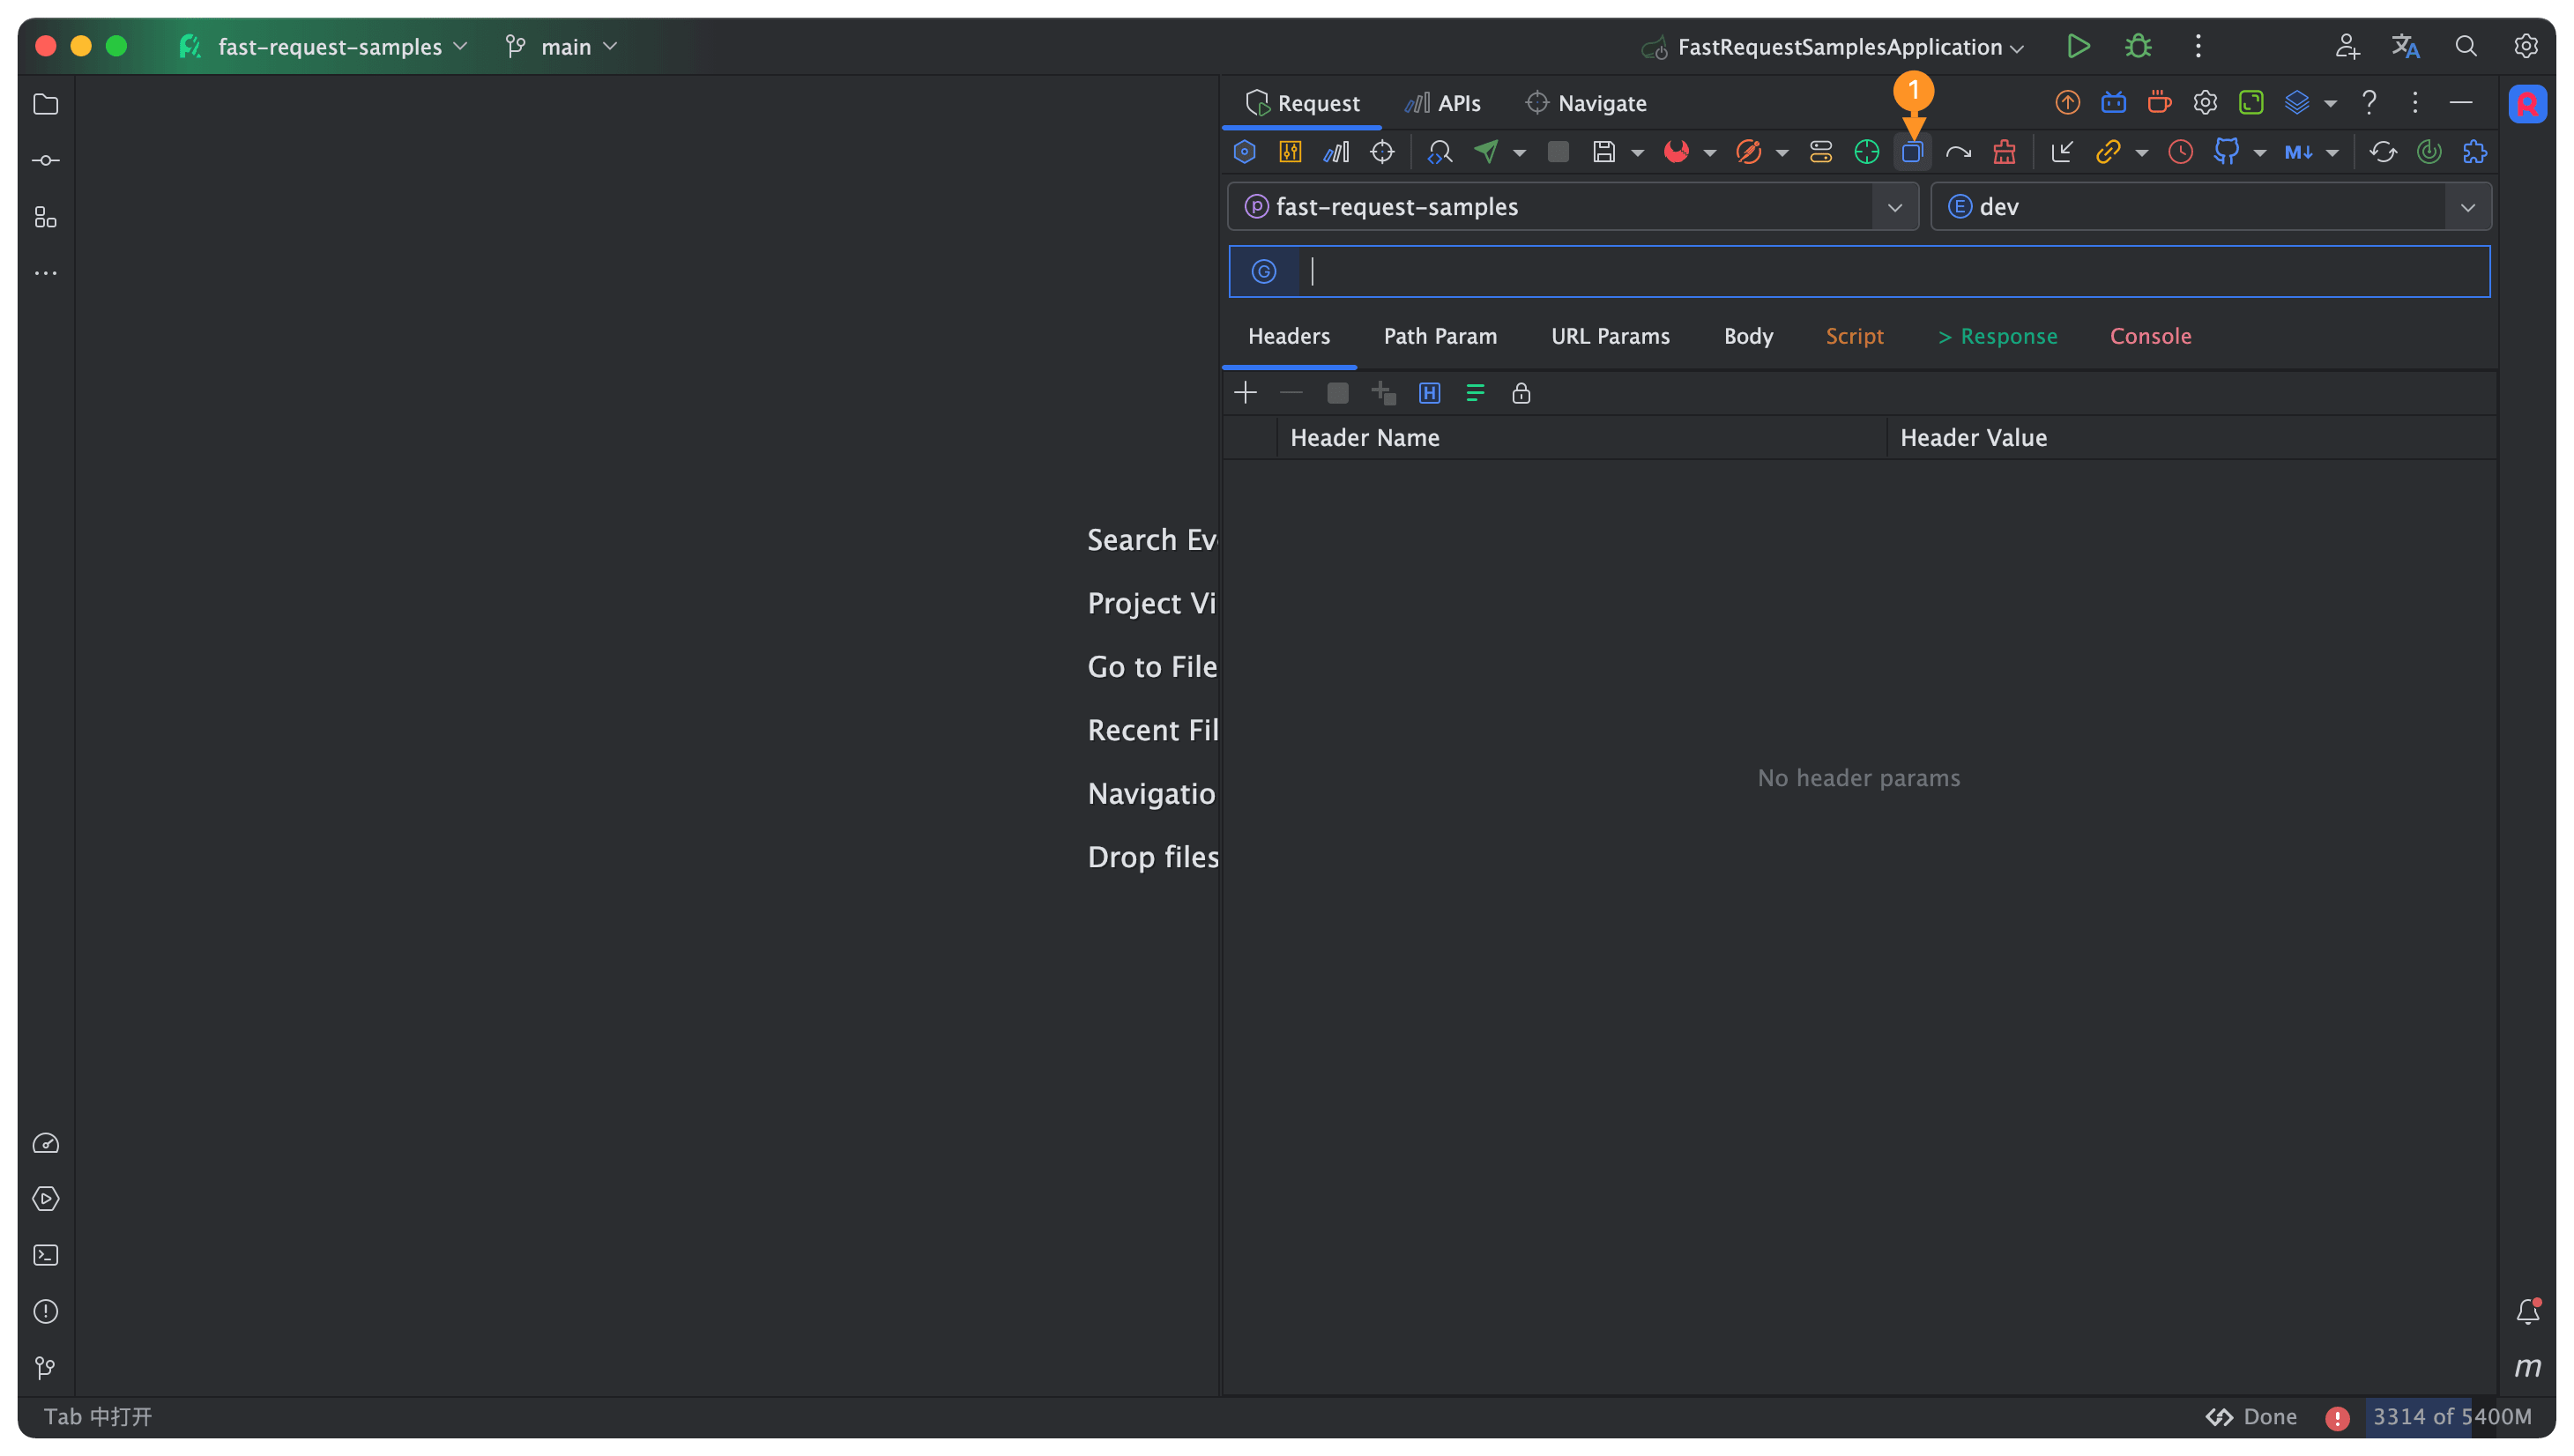Click the floppy disk save request icon
This screenshot has width=2574, height=1456.
(x=1604, y=152)
